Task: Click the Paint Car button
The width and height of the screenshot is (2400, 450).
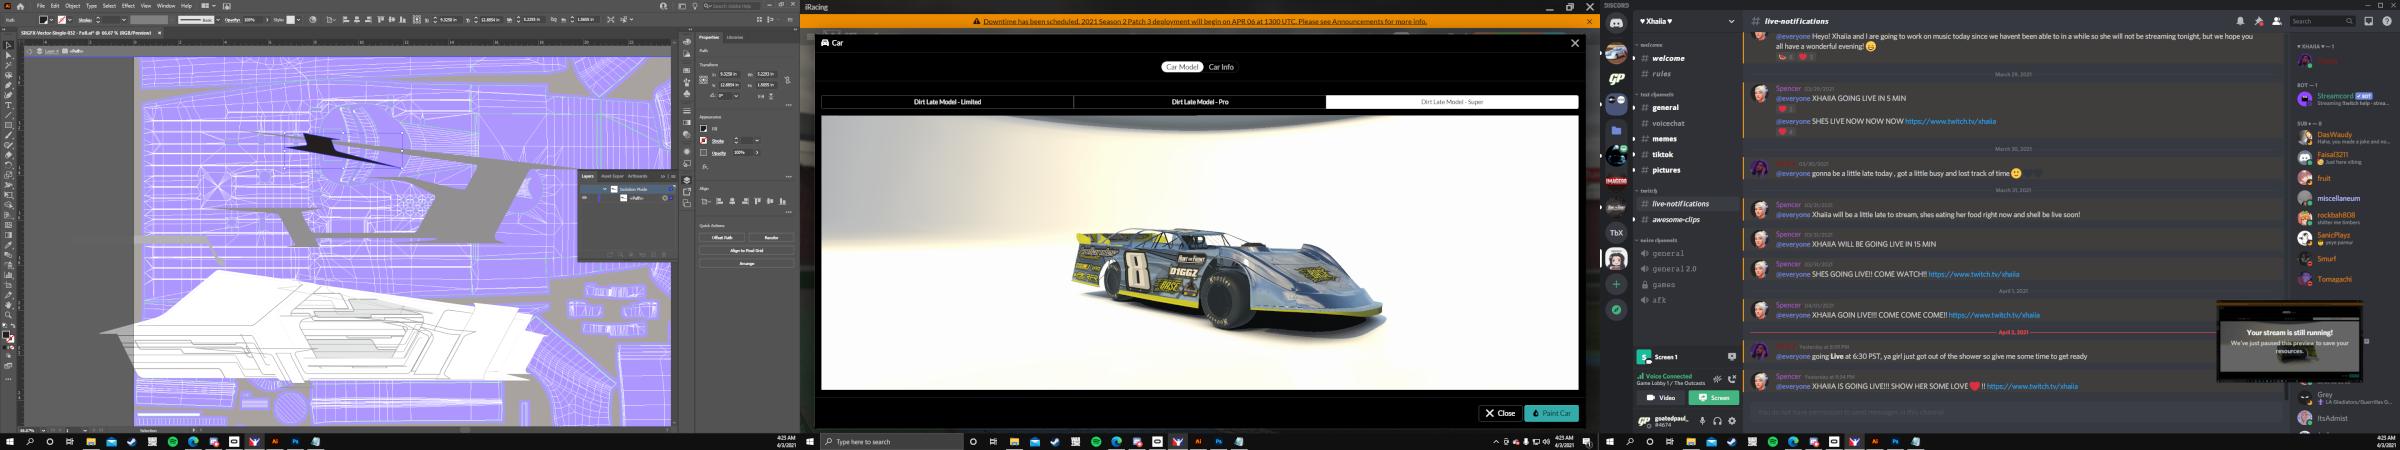Action: click(x=1551, y=413)
